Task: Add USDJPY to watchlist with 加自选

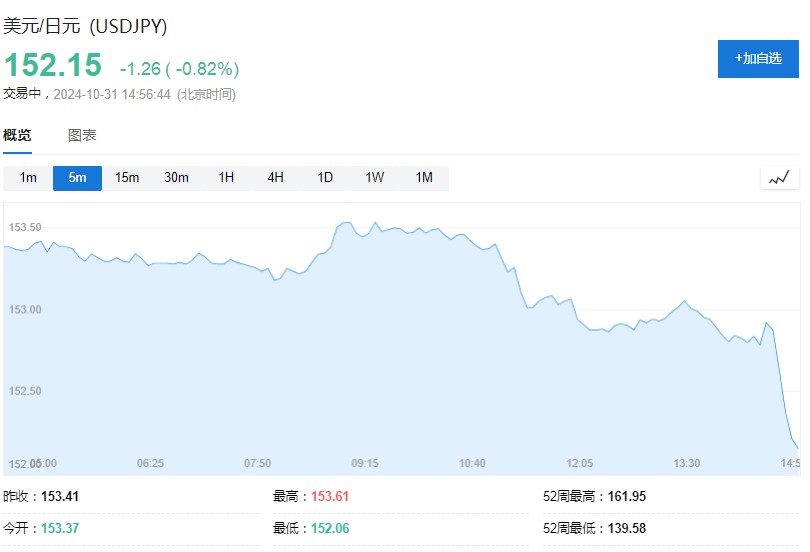Action: tap(758, 58)
